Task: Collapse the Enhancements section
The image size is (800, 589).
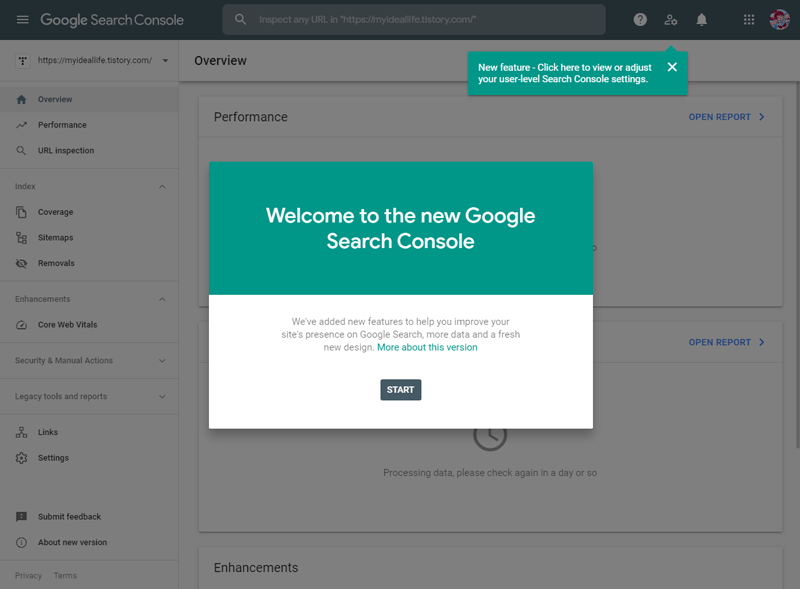Action: (x=162, y=299)
